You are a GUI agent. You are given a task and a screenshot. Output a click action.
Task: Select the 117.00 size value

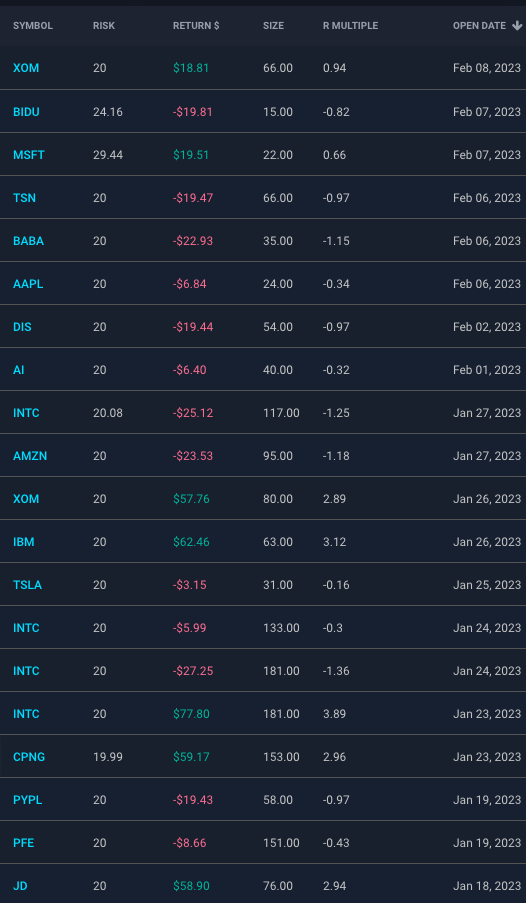click(x=281, y=413)
